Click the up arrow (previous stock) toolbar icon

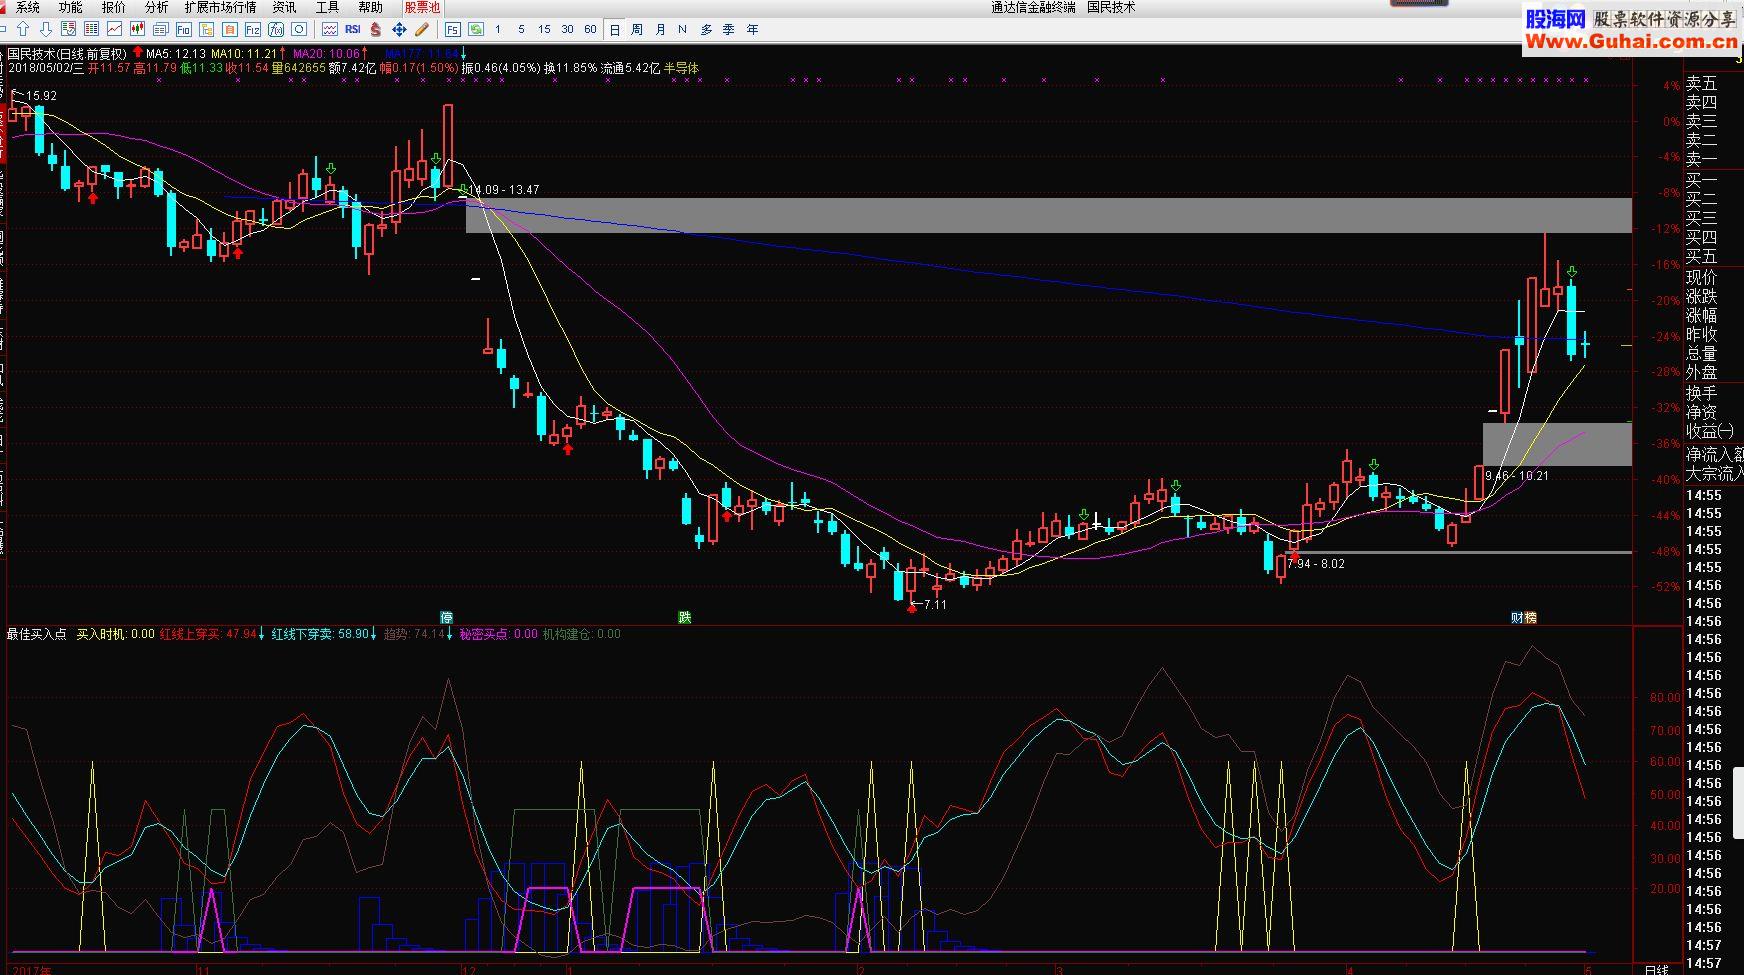point(23,29)
